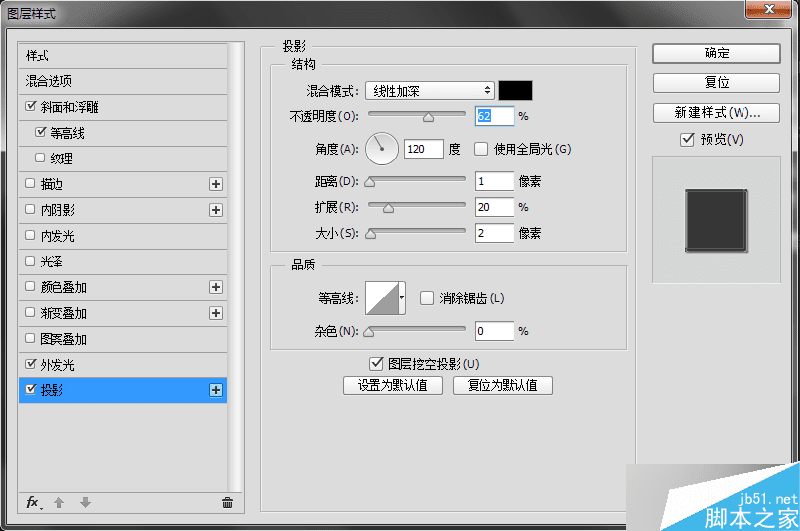
Task: Toggle 图层挖空投影 checkbox
Action: [376, 364]
